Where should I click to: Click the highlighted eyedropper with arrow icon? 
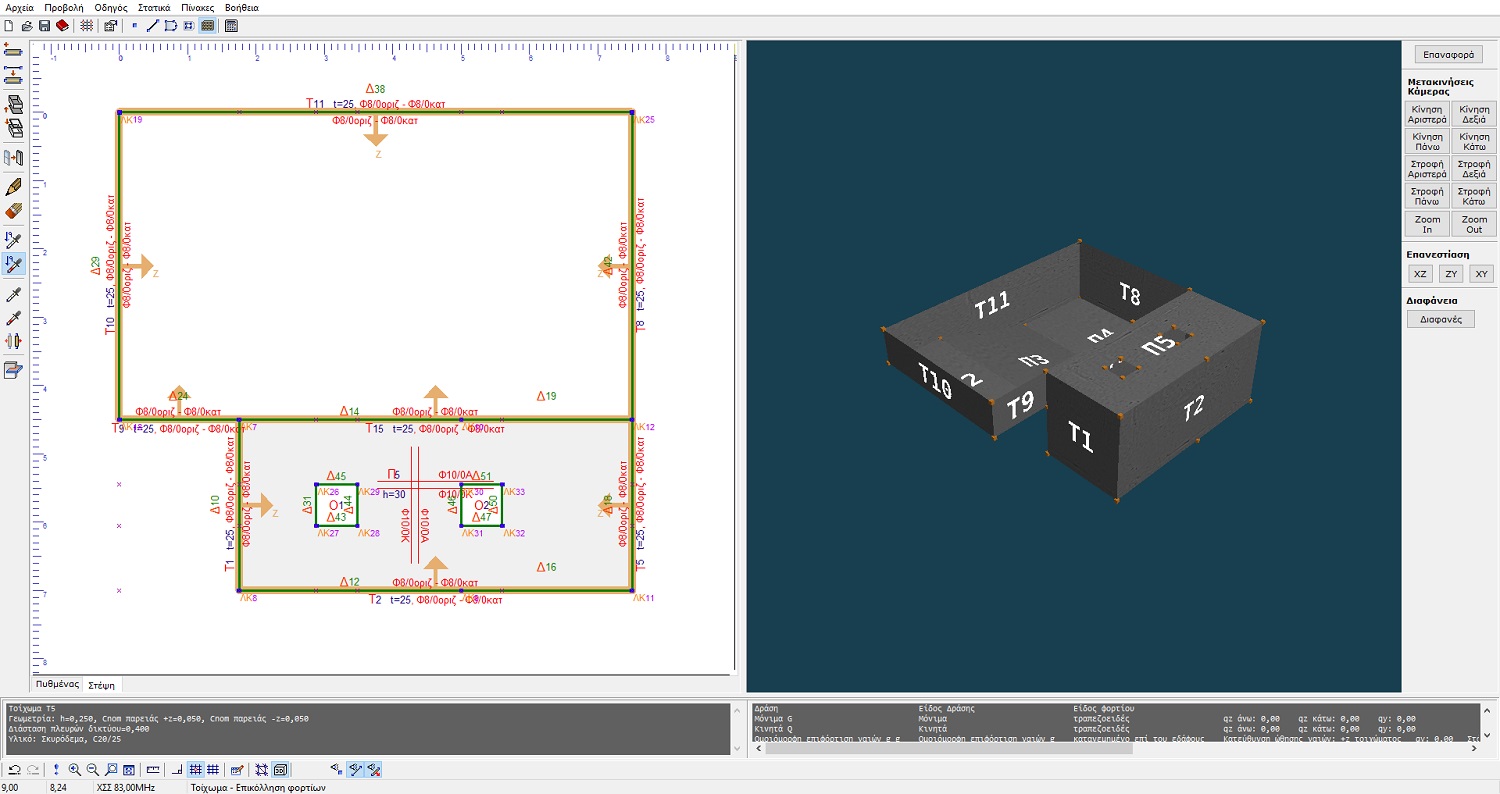pyautogui.click(x=14, y=265)
